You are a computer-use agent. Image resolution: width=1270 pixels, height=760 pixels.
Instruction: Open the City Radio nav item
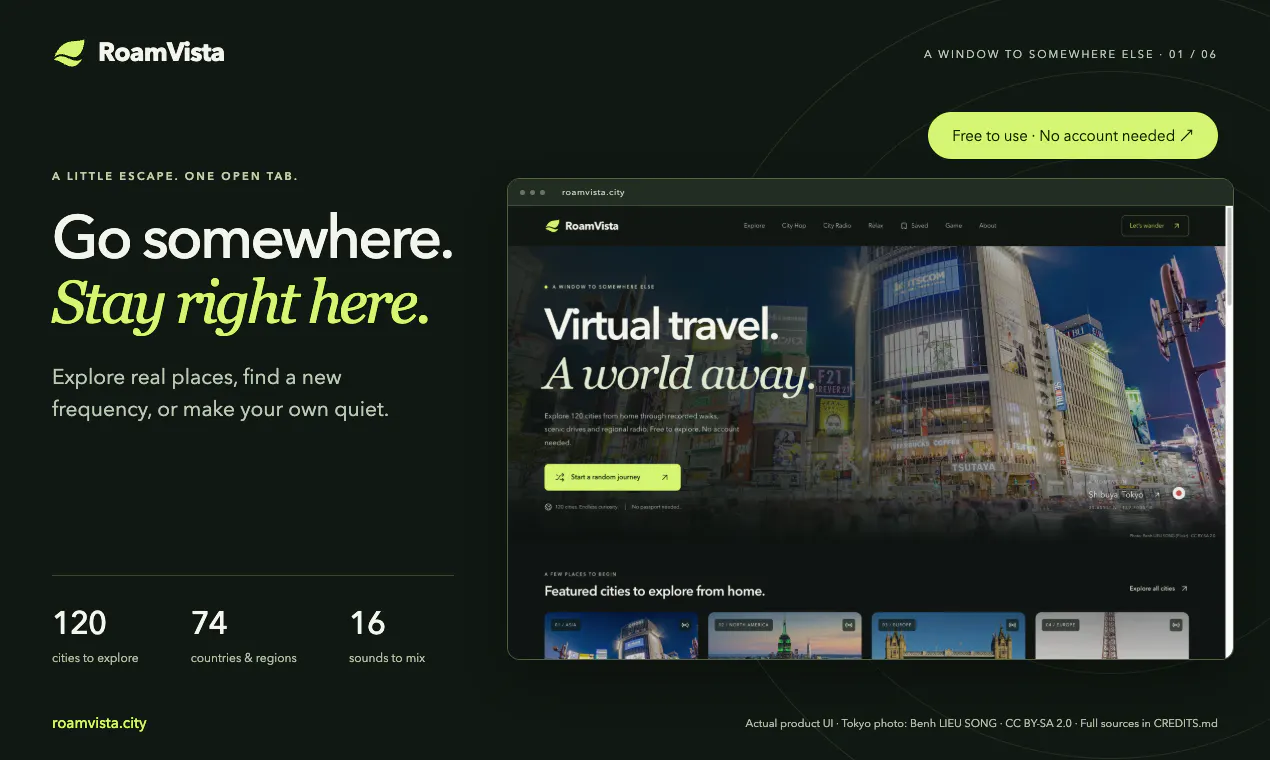coord(837,226)
